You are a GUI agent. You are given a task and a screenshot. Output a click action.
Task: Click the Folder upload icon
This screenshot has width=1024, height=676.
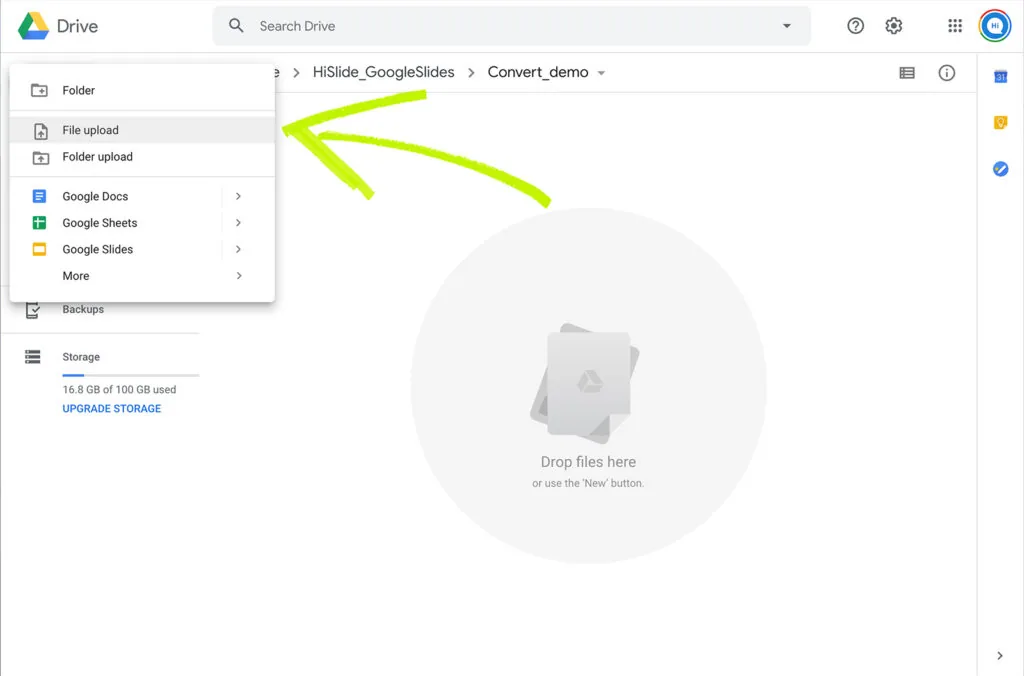tap(40, 157)
